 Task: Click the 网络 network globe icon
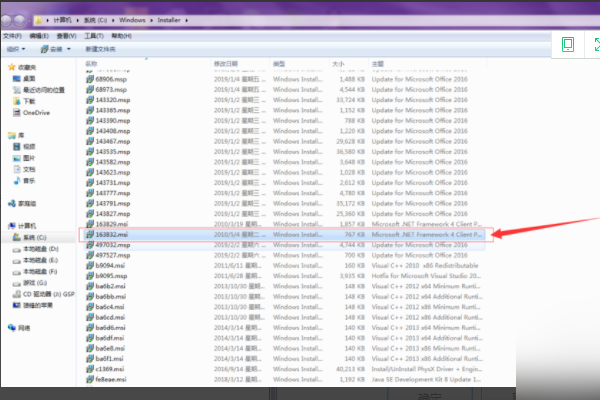pos(12,328)
